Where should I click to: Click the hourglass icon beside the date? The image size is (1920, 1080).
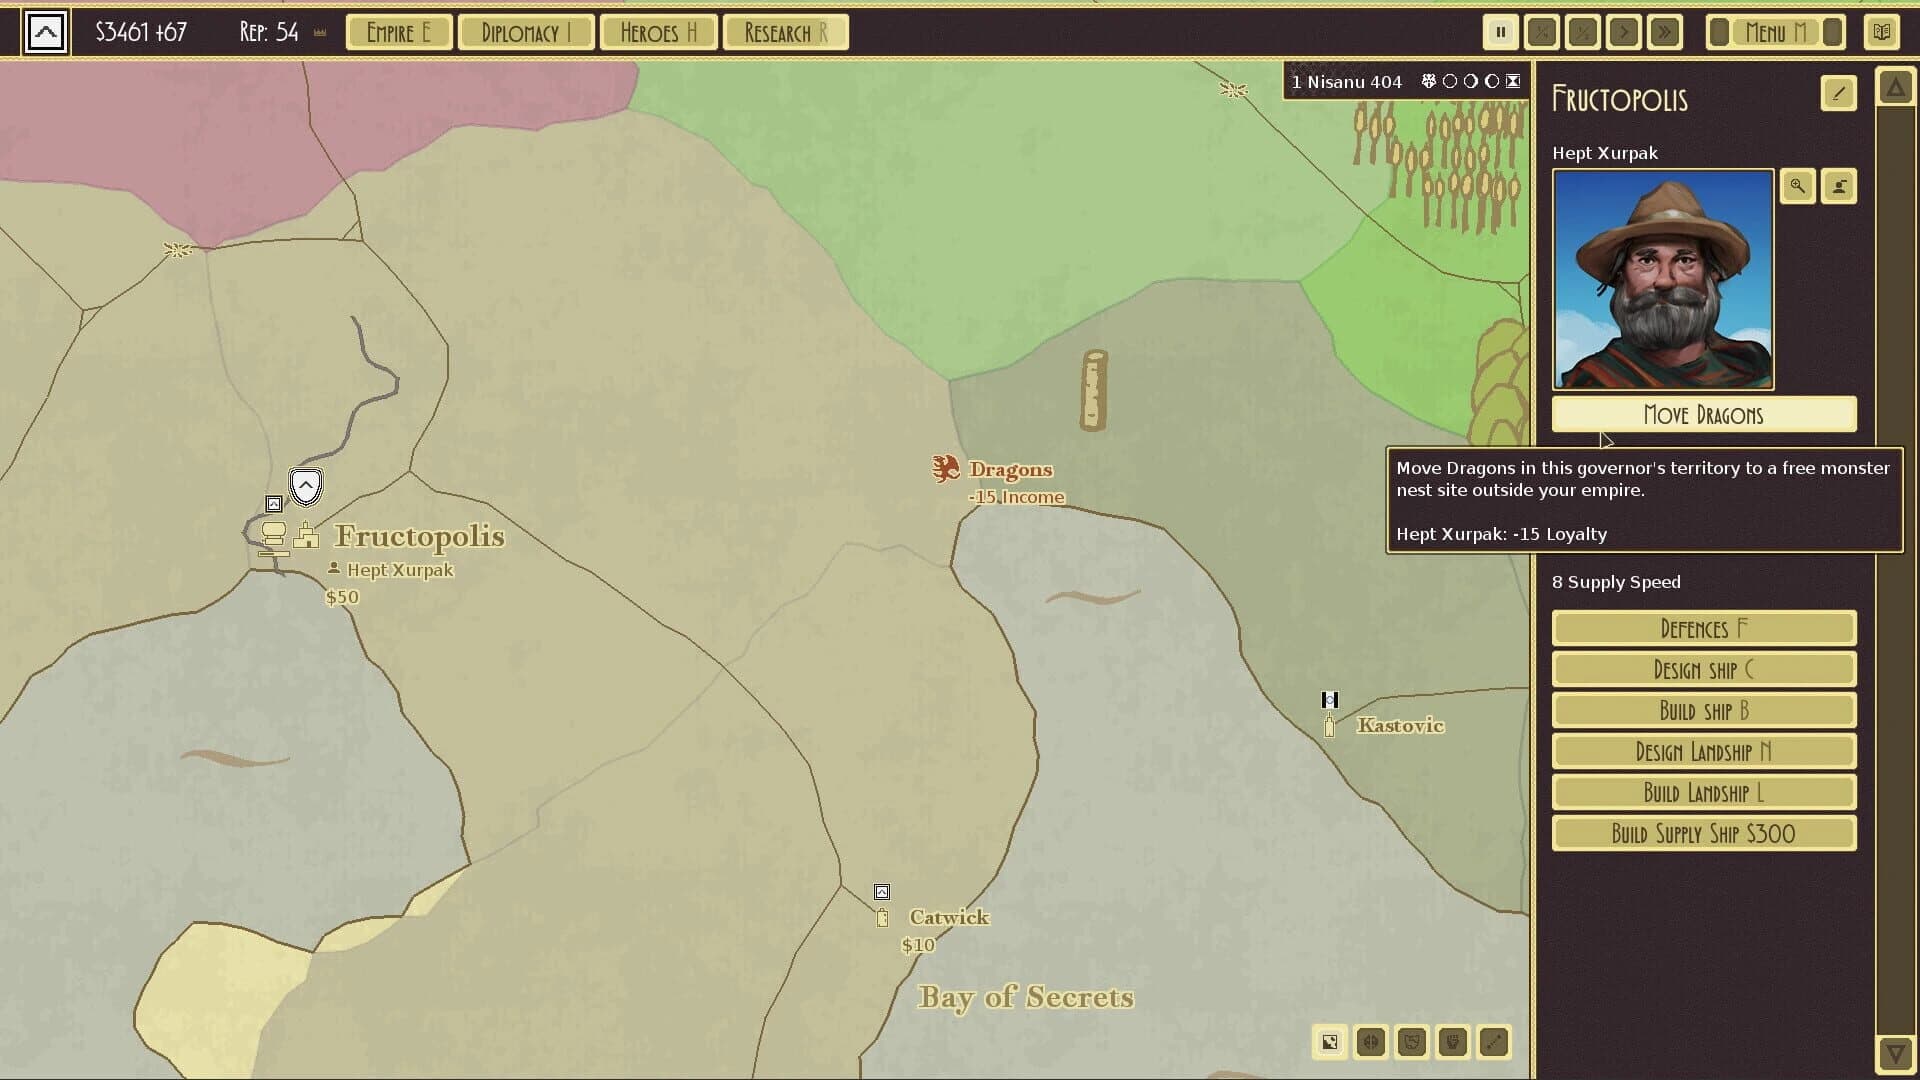tap(1511, 81)
